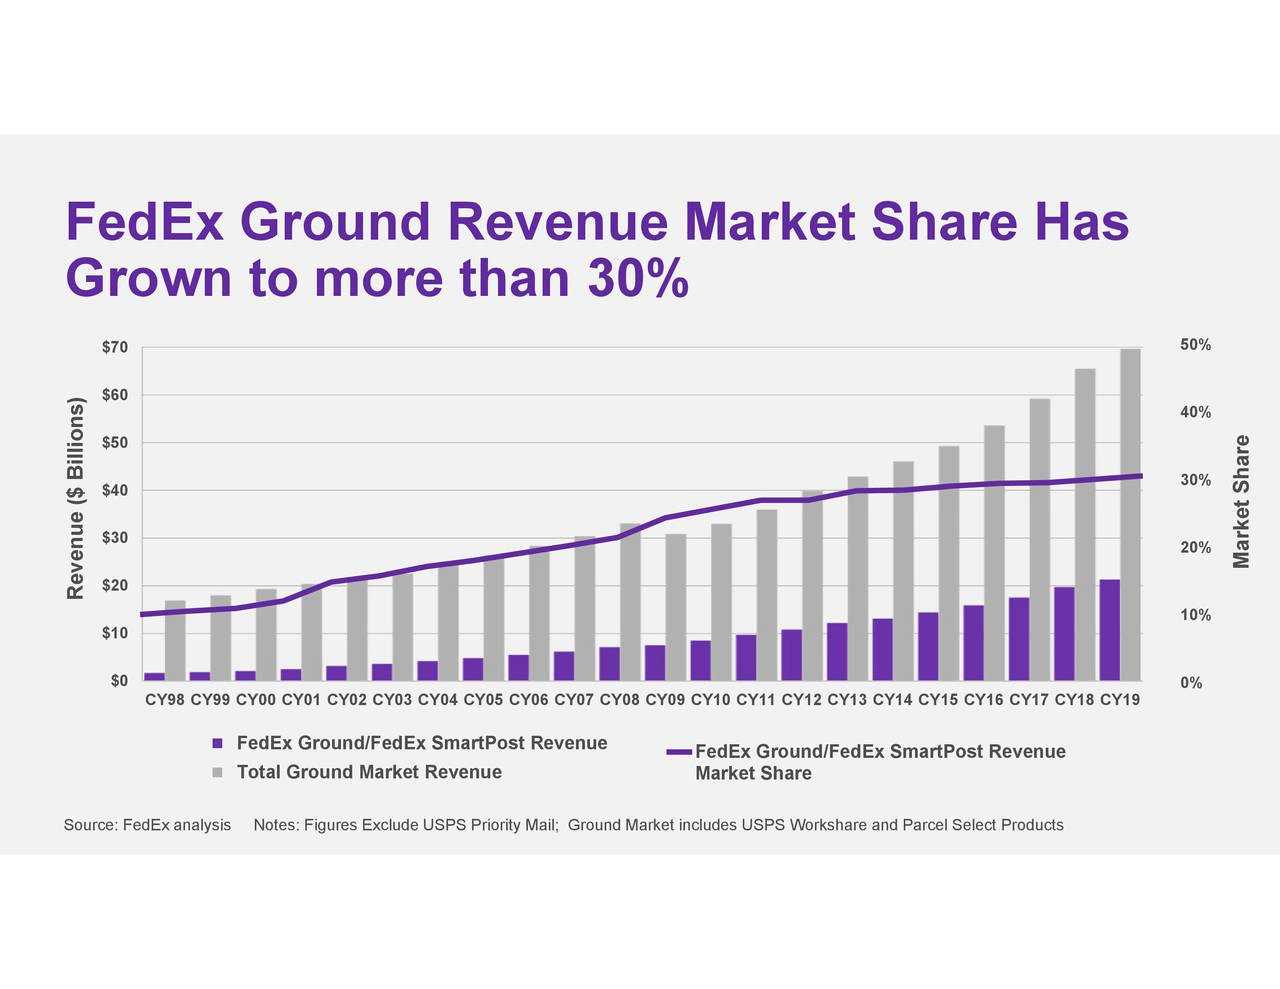Click the 'Revenue ($ Billions)' axis title
Viewport: 1280px width, 989px height.
tap(76, 499)
